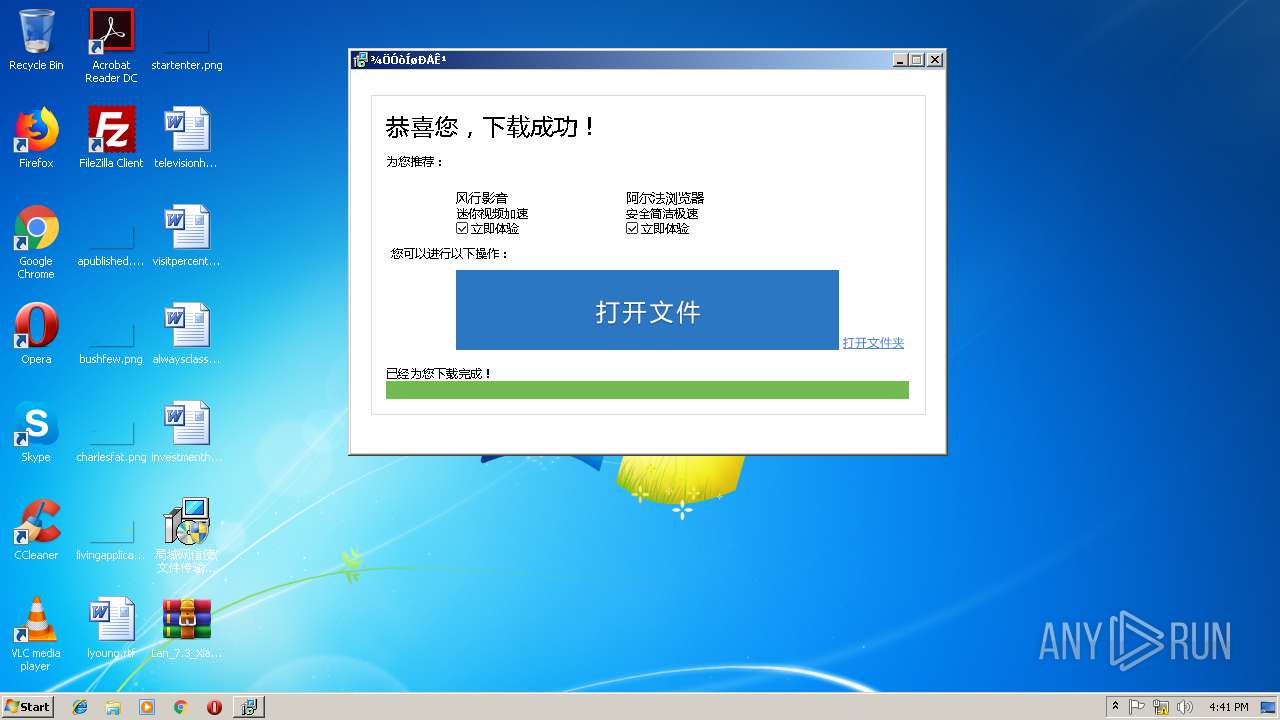Select visitpercent Word document
The height and width of the screenshot is (720, 1280).
point(187,237)
